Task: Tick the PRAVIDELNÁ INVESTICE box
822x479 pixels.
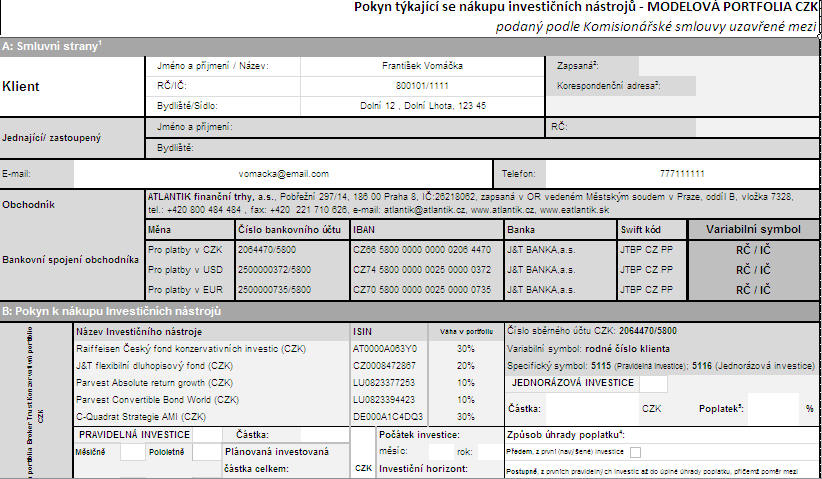Action: pos(208,435)
